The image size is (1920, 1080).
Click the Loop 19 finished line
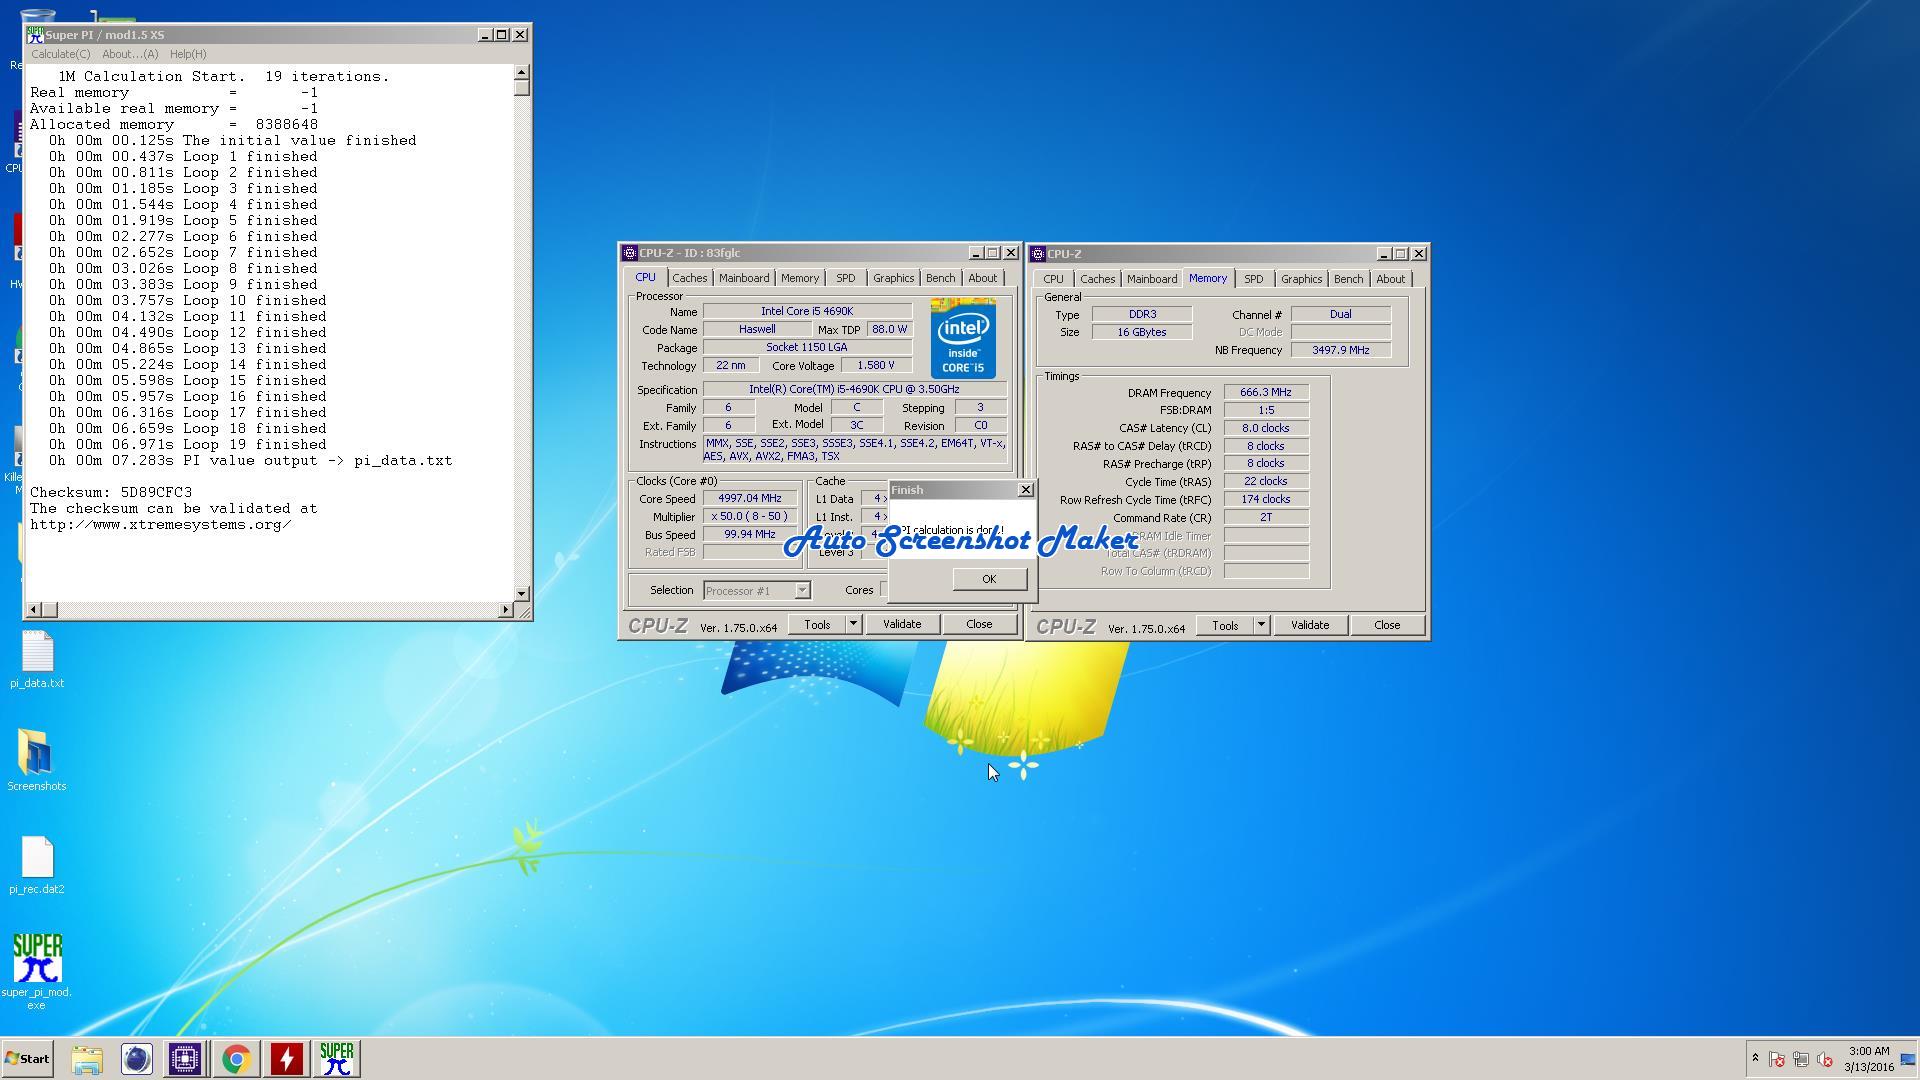point(188,444)
